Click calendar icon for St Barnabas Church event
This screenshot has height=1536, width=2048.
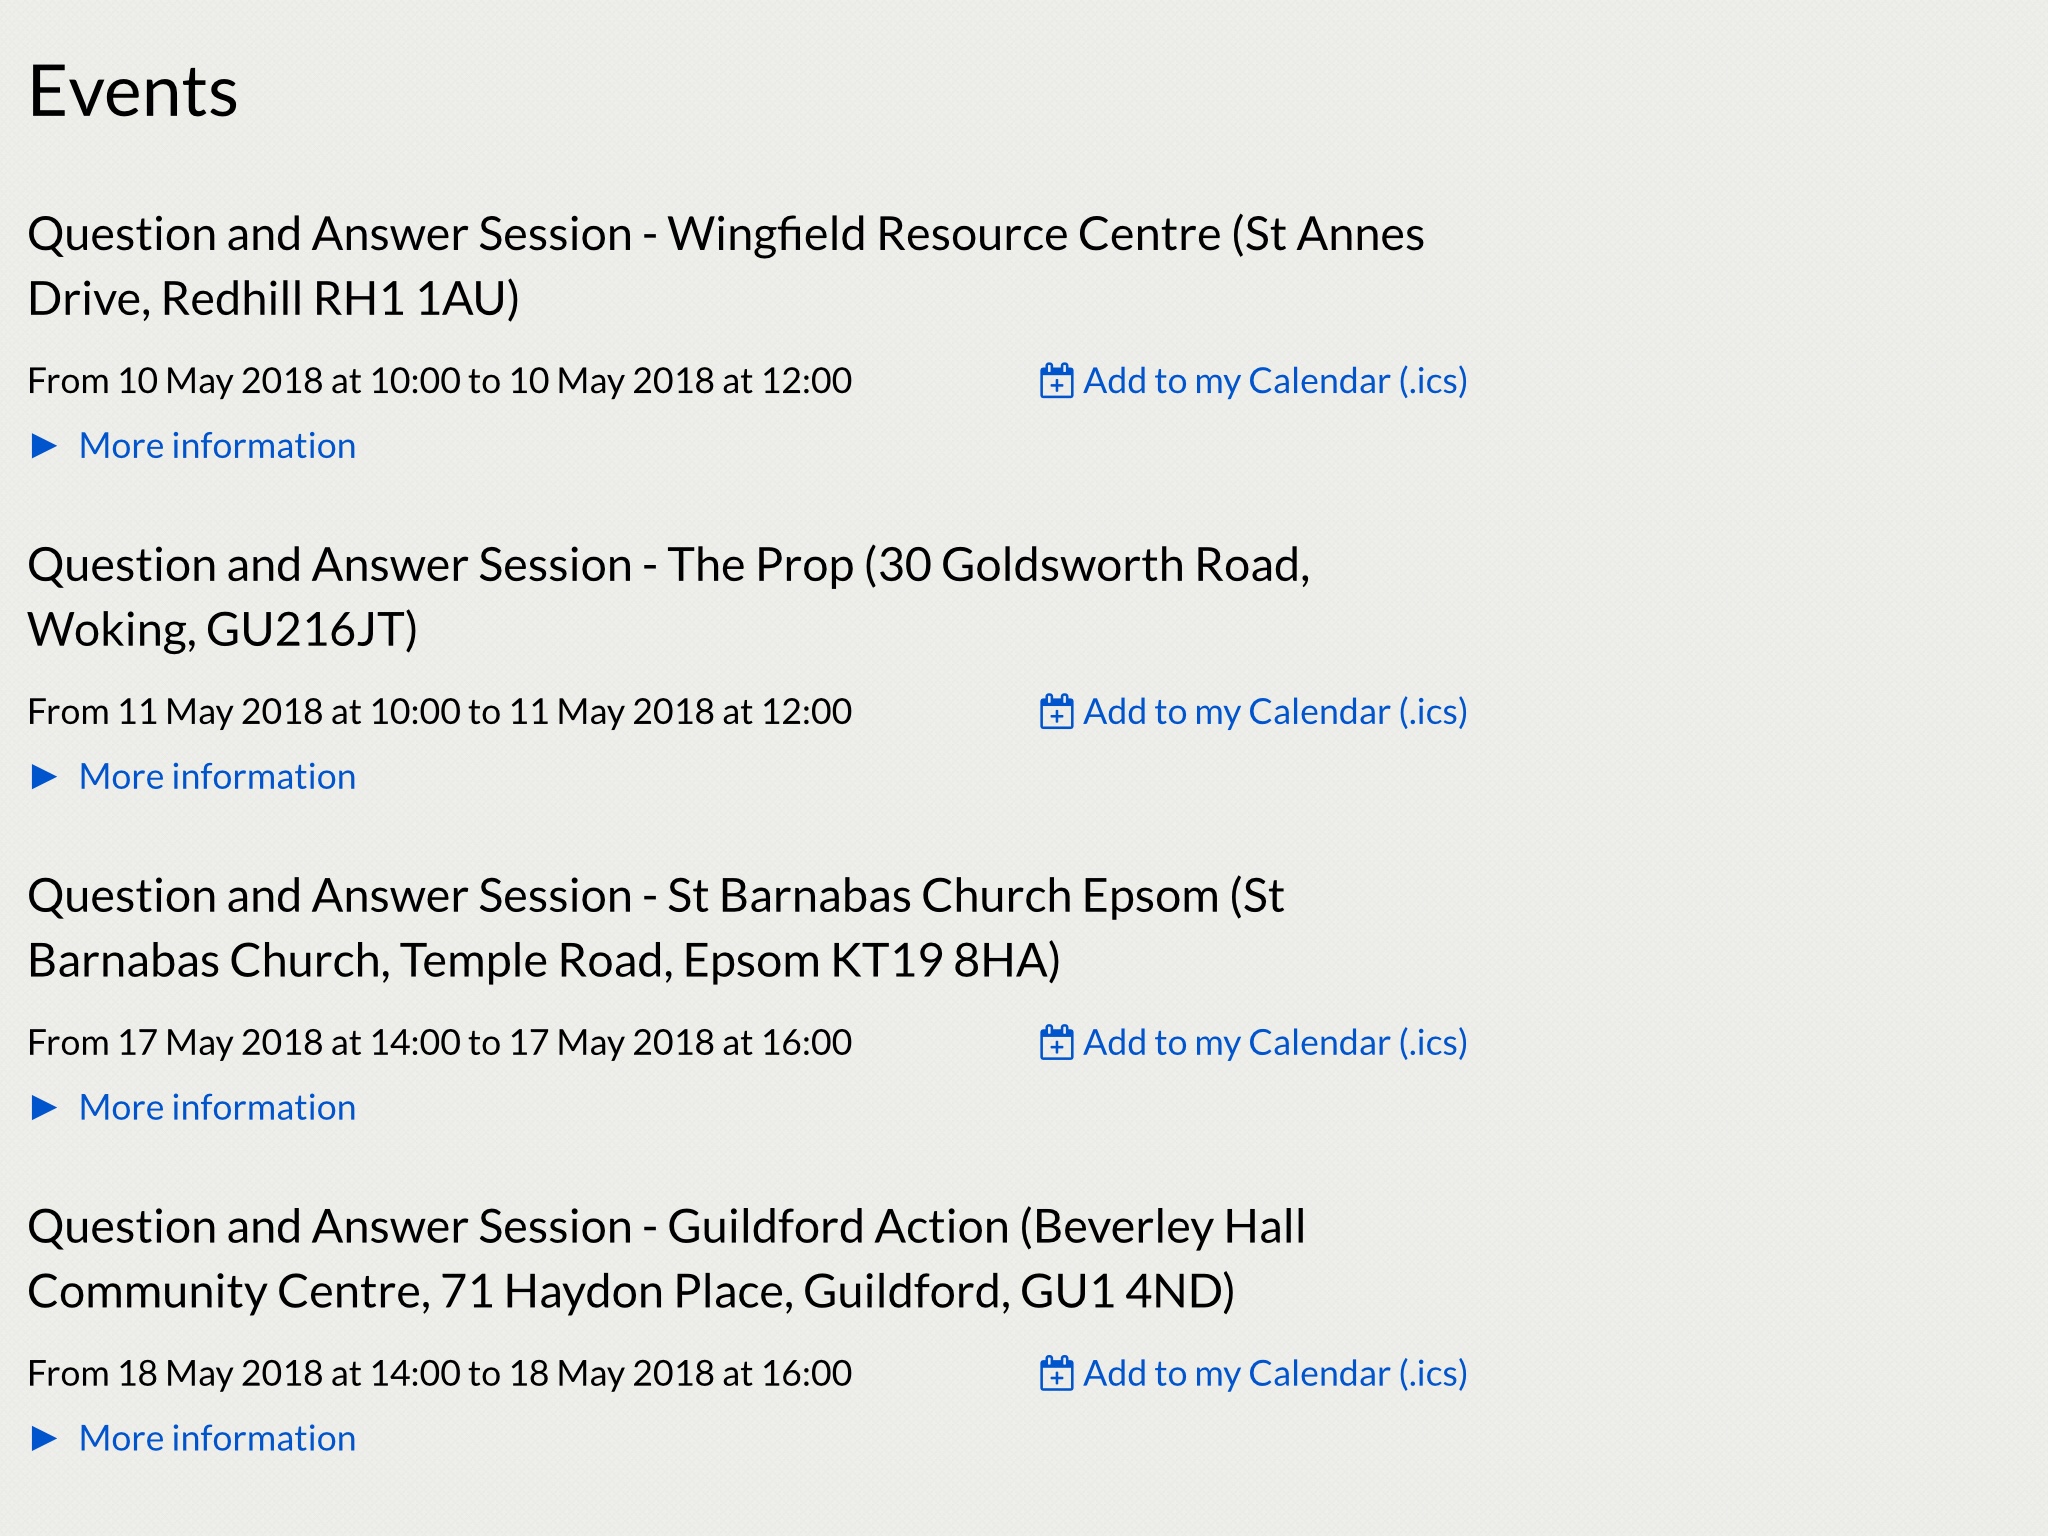pos(1056,1043)
